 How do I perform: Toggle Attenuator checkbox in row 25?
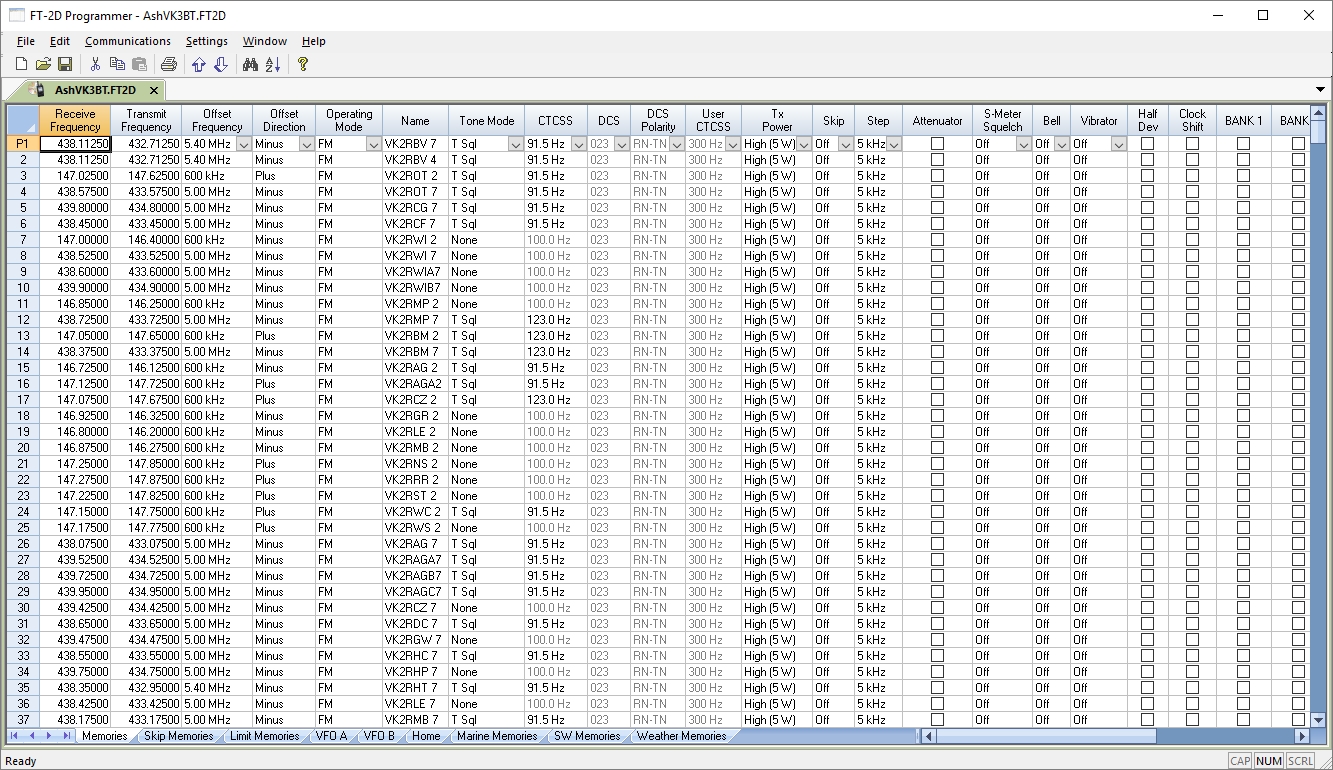click(937, 528)
